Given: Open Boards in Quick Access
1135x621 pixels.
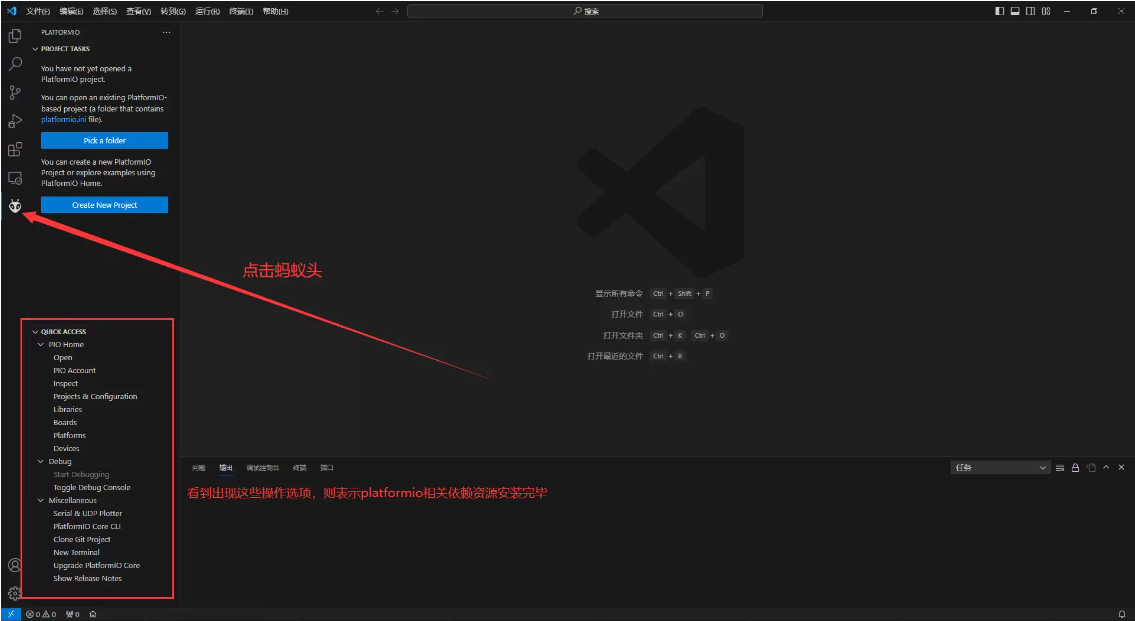Looking at the screenshot, I should pos(64,423).
